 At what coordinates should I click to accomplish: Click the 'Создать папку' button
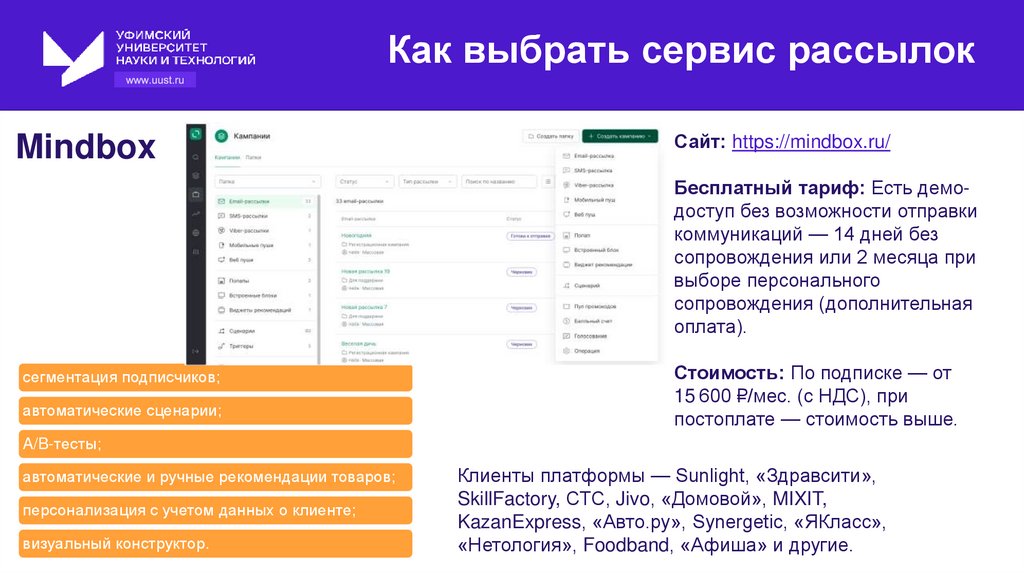click(550, 136)
